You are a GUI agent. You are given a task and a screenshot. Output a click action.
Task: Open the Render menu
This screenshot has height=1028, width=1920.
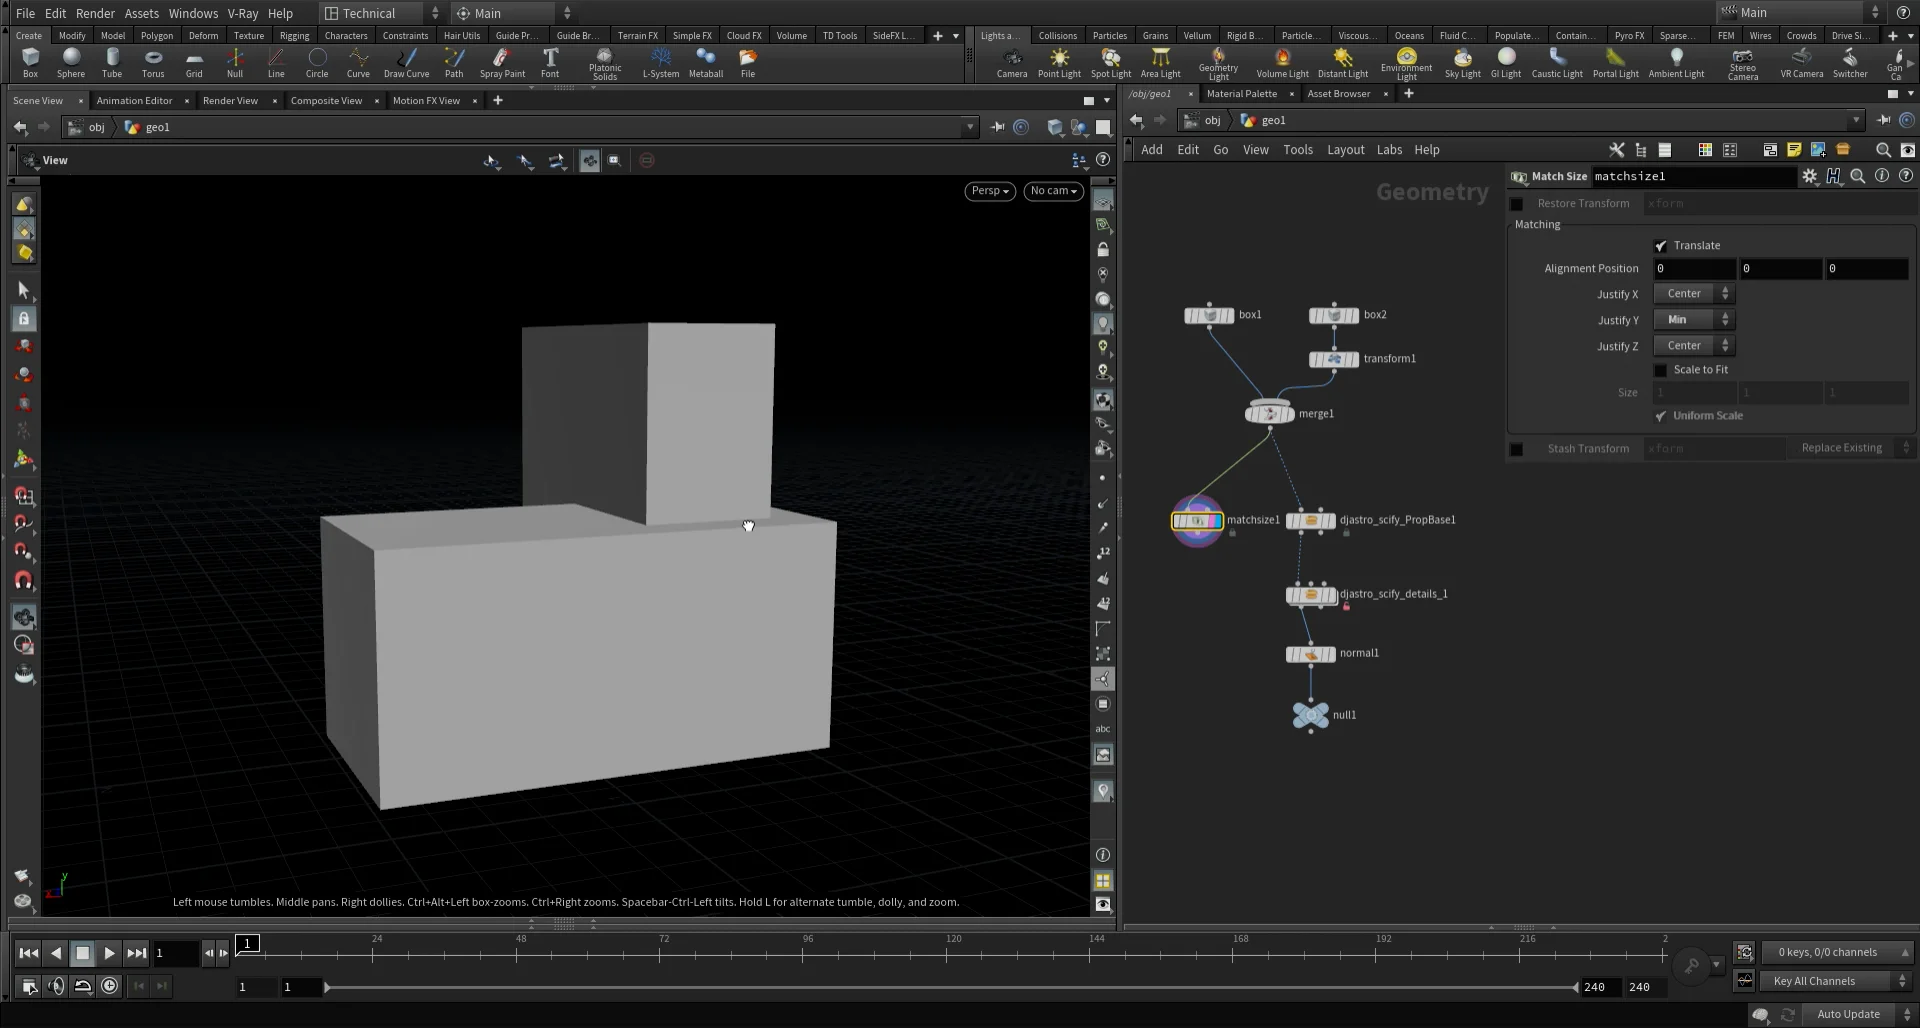(x=96, y=13)
